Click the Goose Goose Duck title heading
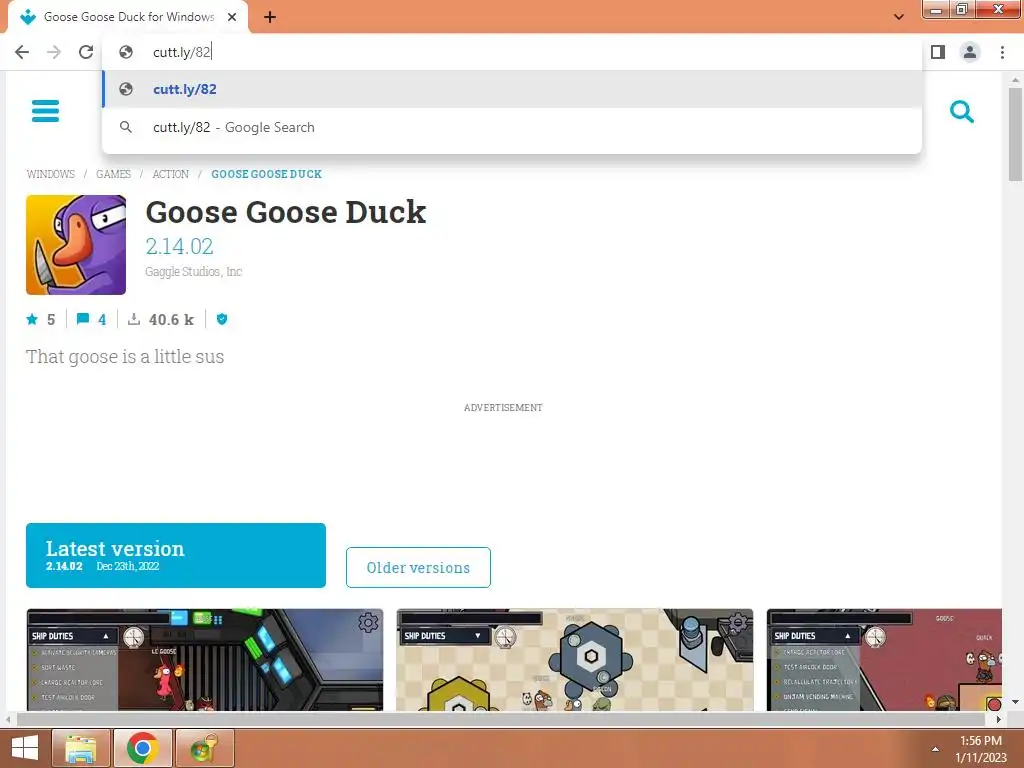1024x768 pixels. (285, 212)
